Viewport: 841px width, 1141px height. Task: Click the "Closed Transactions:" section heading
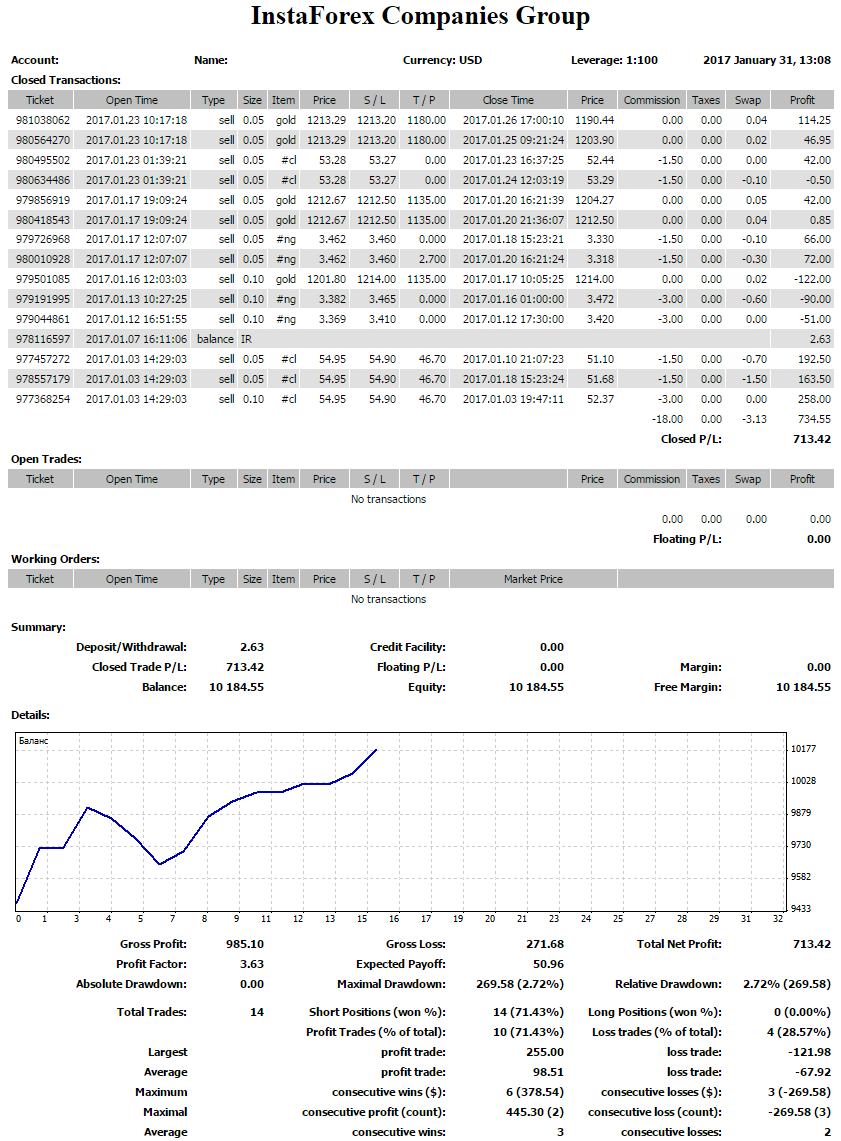pyautogui.click(x=65, y=80)
